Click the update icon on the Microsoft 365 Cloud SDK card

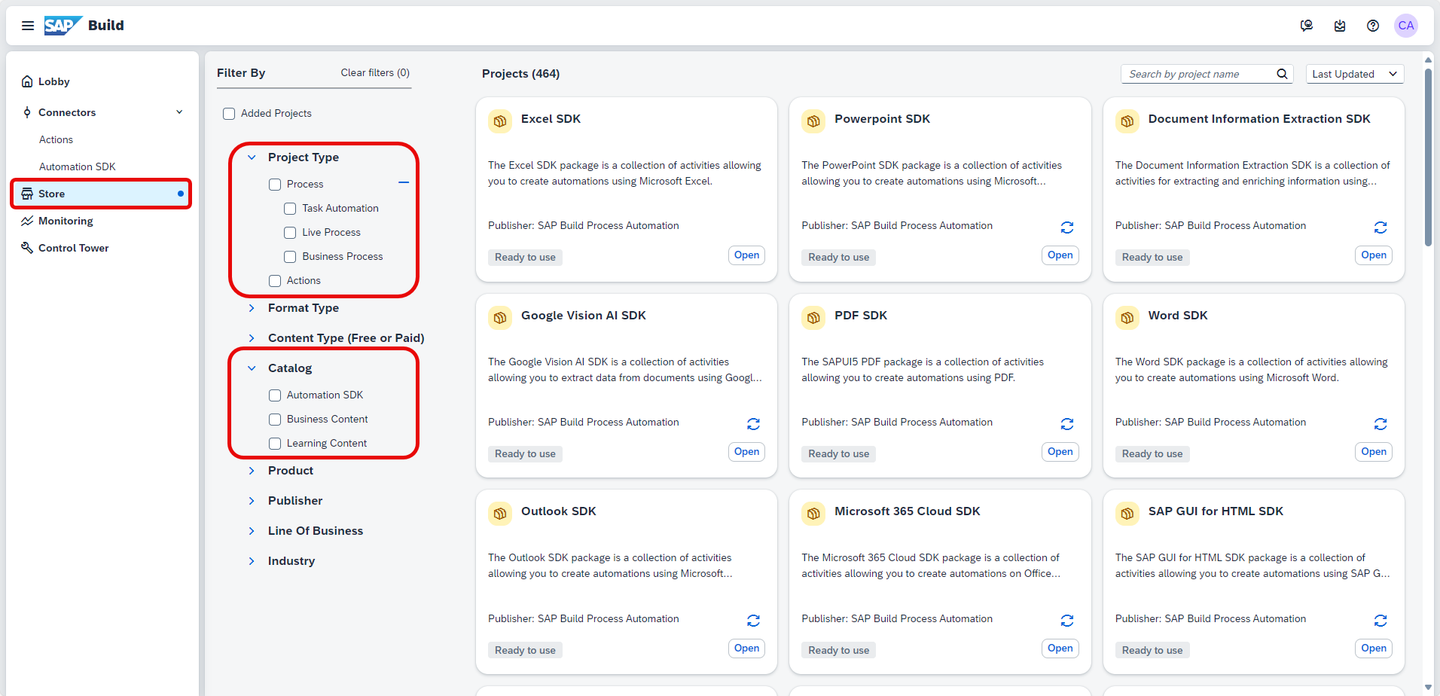pyautogui.click(x=1067, y=621)
